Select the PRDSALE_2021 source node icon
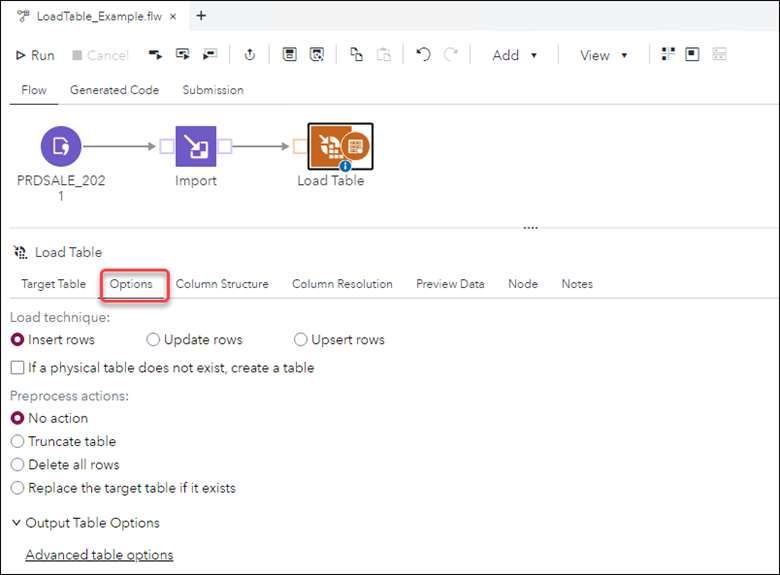Screen dimensions: 780x575 [x=61, y=147]
